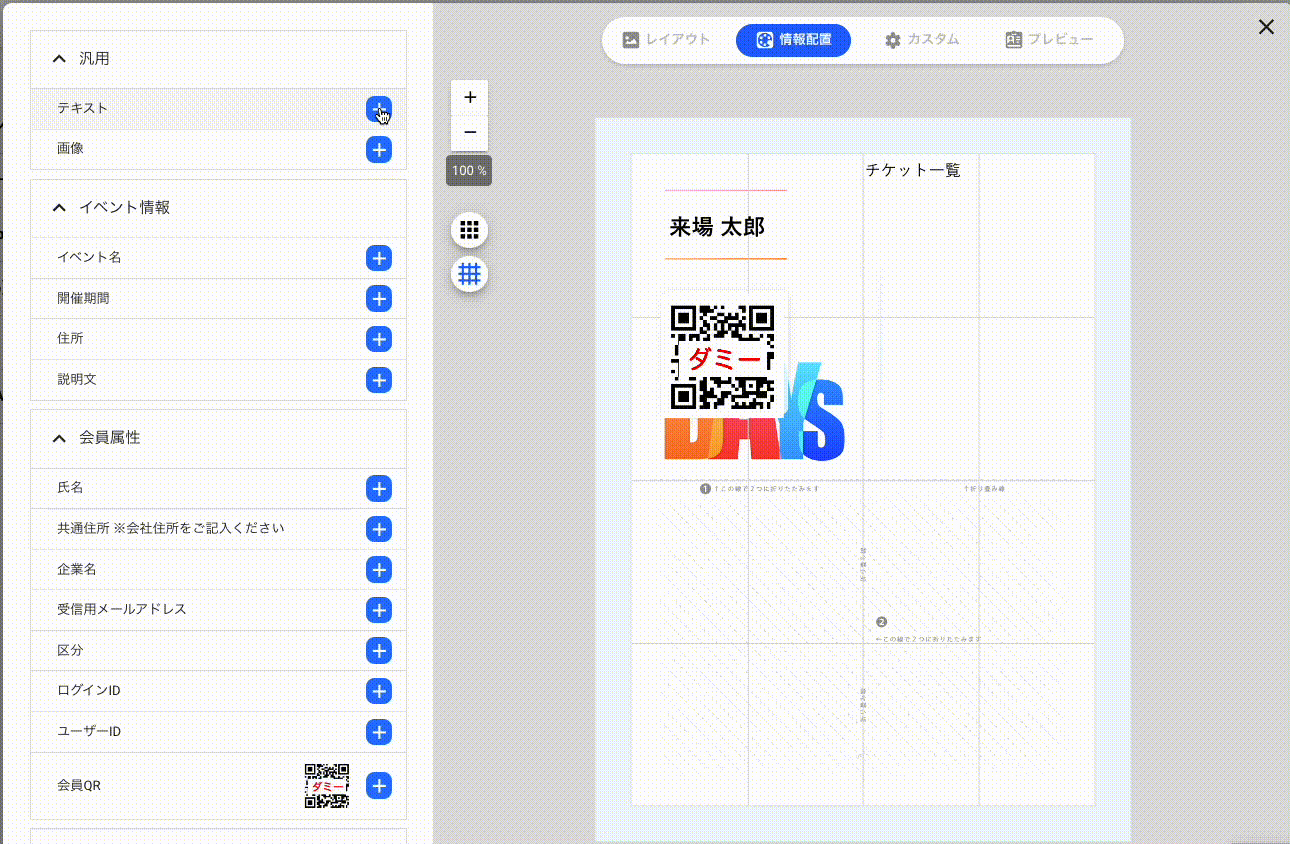Add 開催期間 field via plus icon
The image size is (1290, 844).
coord(378,299)
